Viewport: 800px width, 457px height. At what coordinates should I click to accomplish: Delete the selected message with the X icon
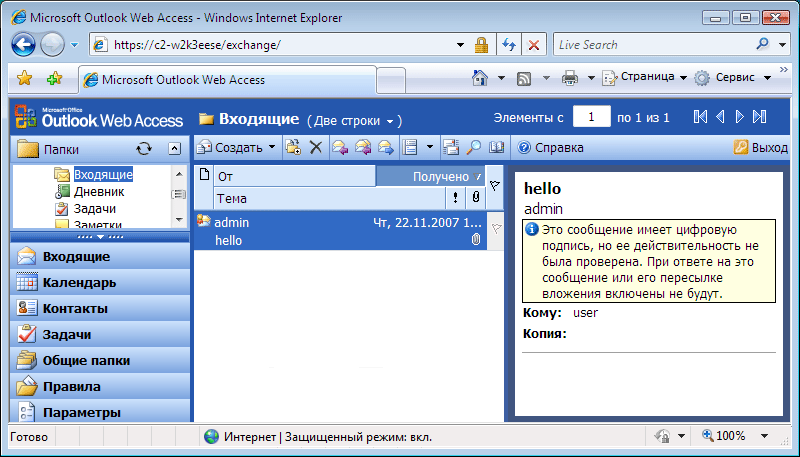(316, 147)
